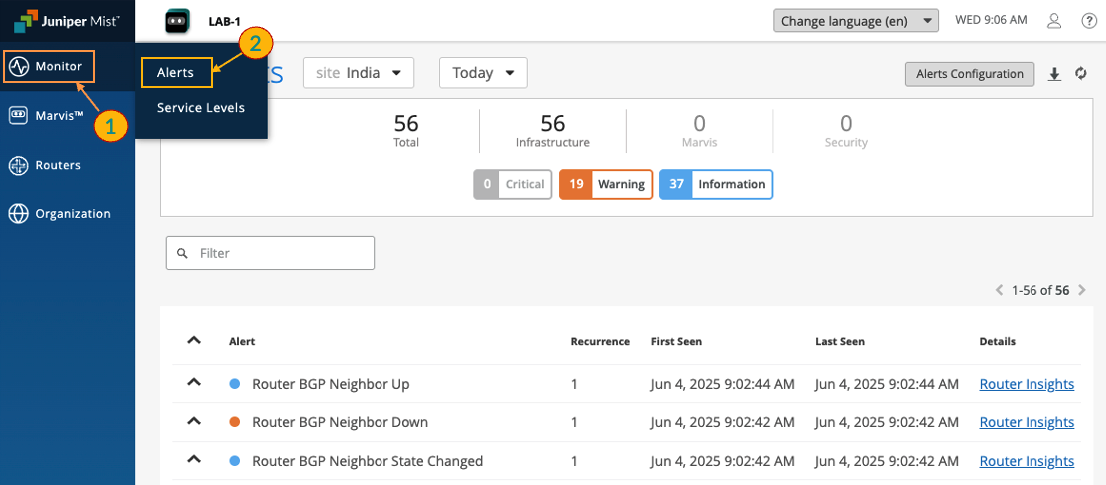Click the Filter search field

(x=270, y=253)
